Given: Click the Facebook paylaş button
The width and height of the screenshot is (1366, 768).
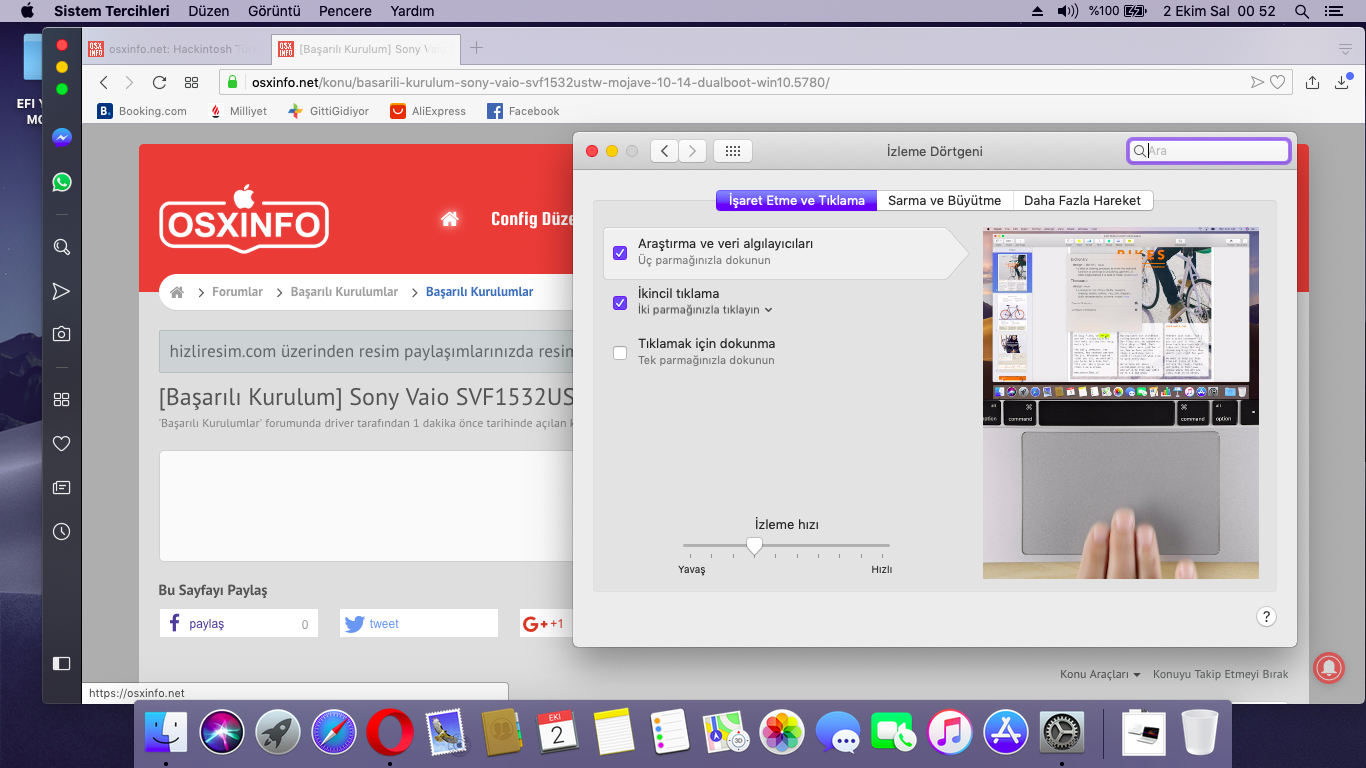Looking at the screenshot, I should (x=238, y=624).
